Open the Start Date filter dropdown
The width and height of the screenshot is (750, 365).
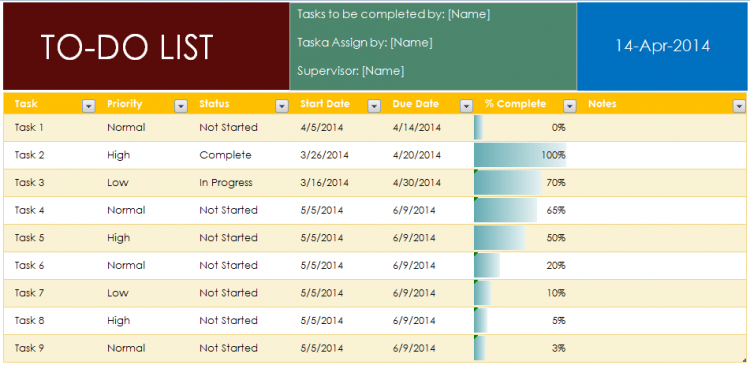[374, 106]
